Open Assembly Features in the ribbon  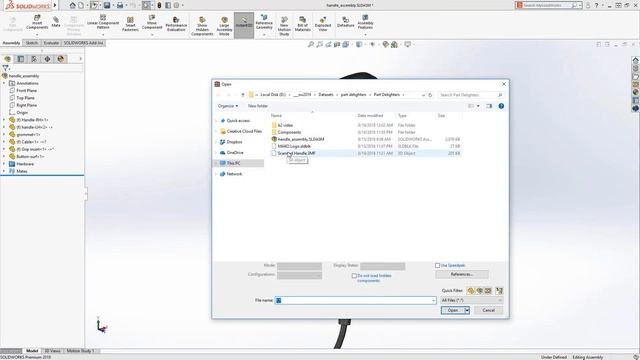365,22
